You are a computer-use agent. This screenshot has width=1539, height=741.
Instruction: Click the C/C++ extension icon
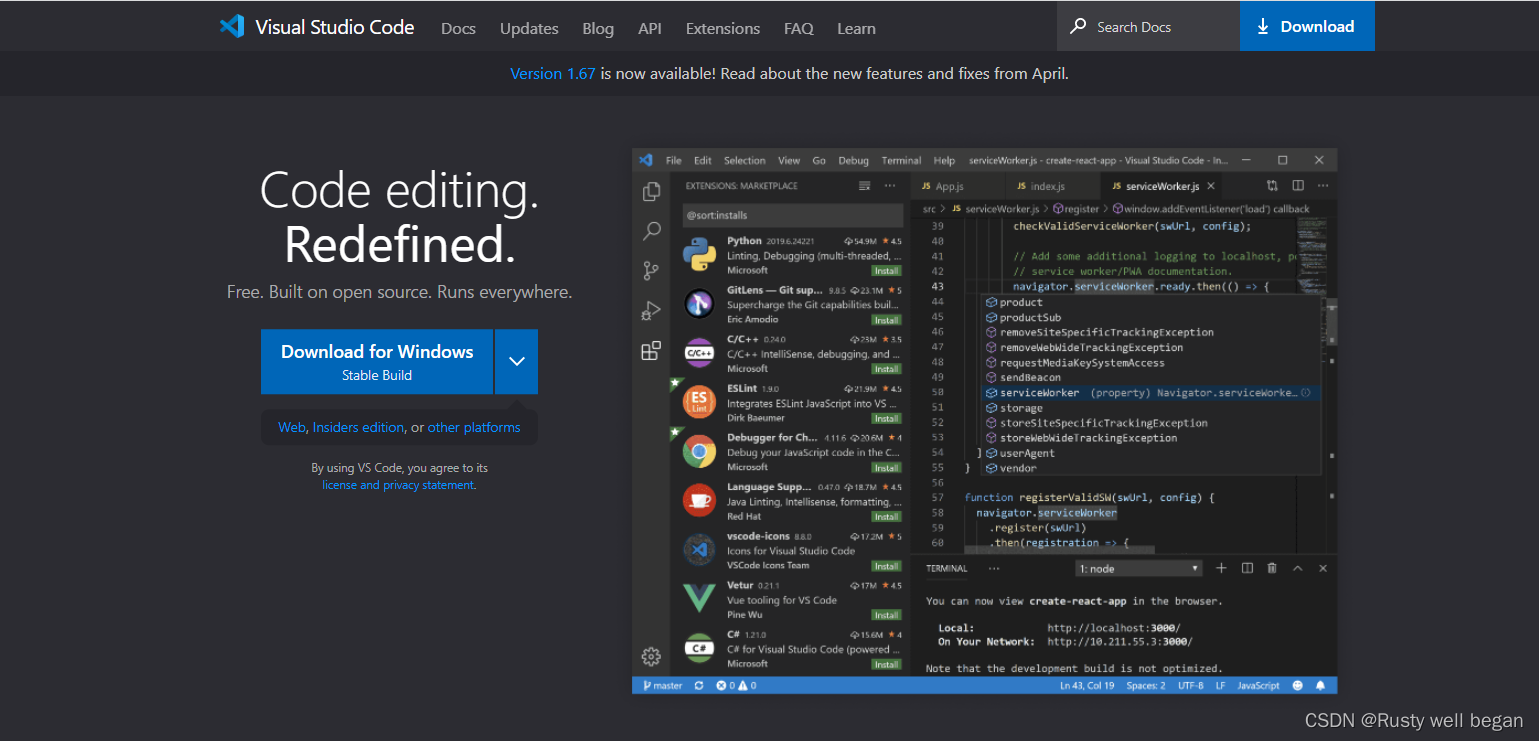(x=699, y=352)
